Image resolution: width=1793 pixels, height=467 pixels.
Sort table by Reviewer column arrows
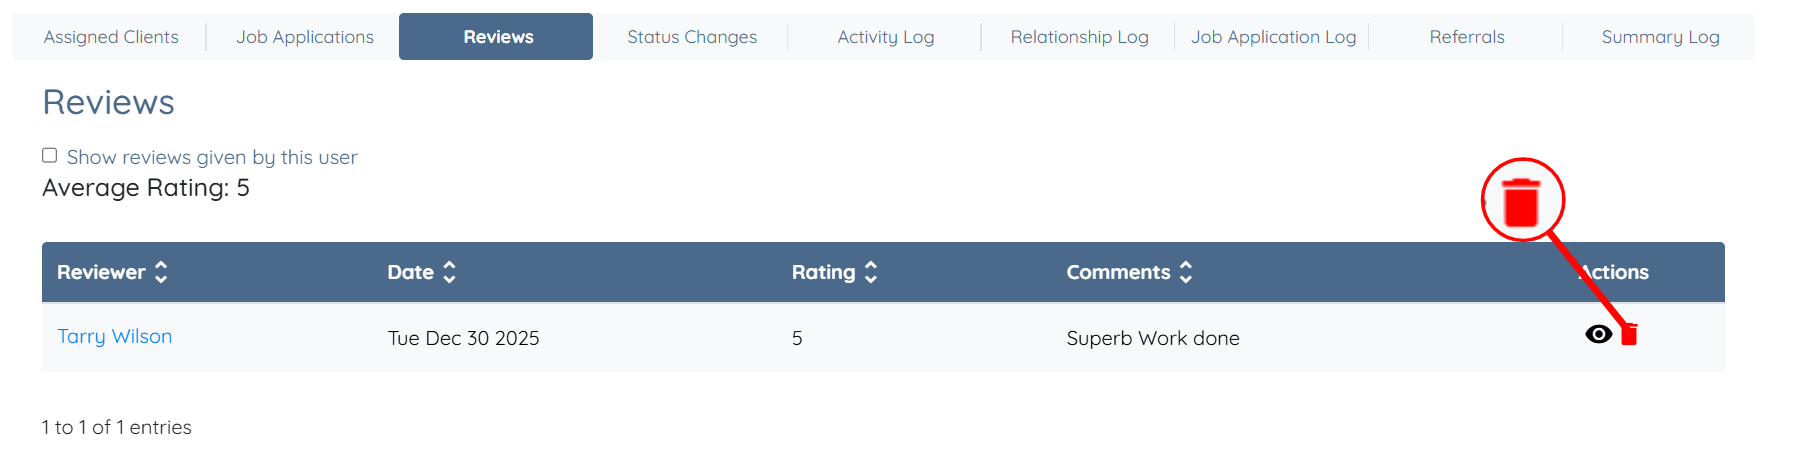click(161, 272)
